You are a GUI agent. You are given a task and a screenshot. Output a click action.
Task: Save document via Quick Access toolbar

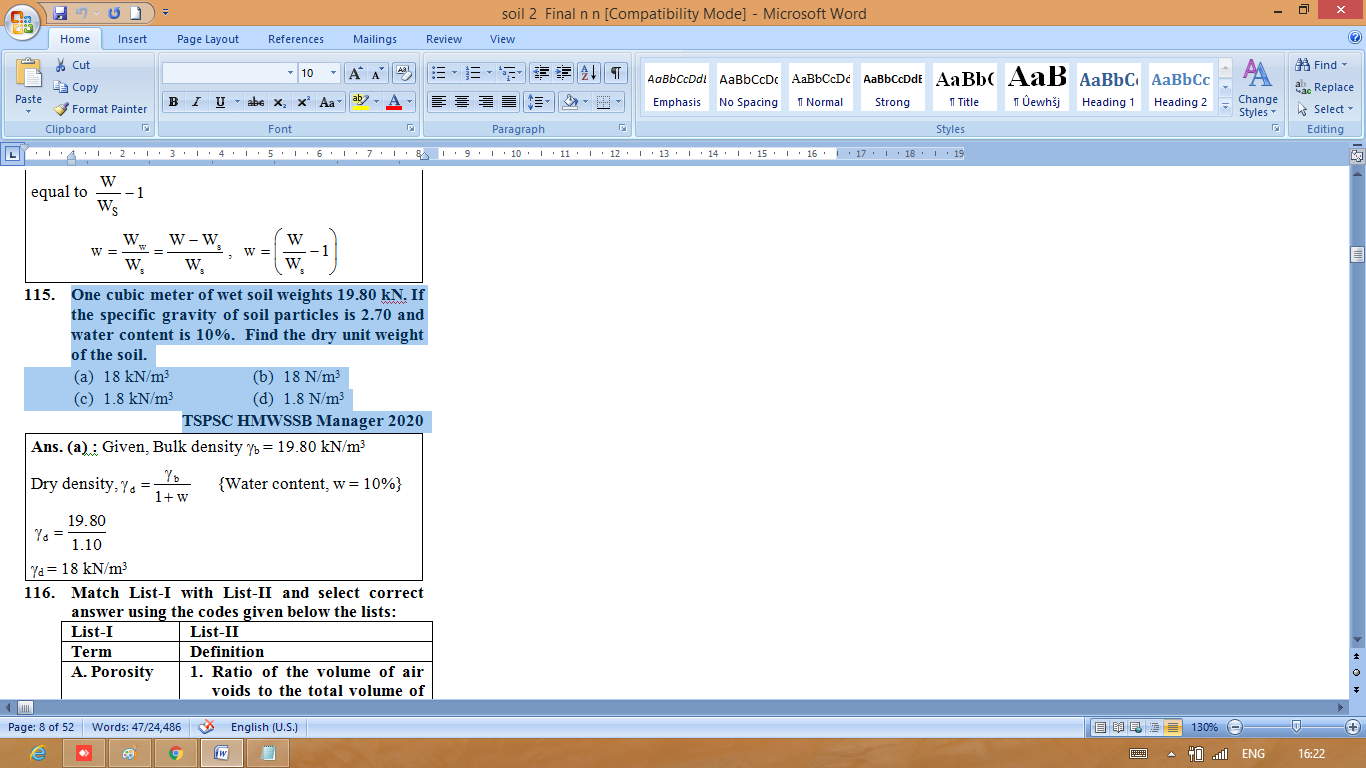[60, 13]
